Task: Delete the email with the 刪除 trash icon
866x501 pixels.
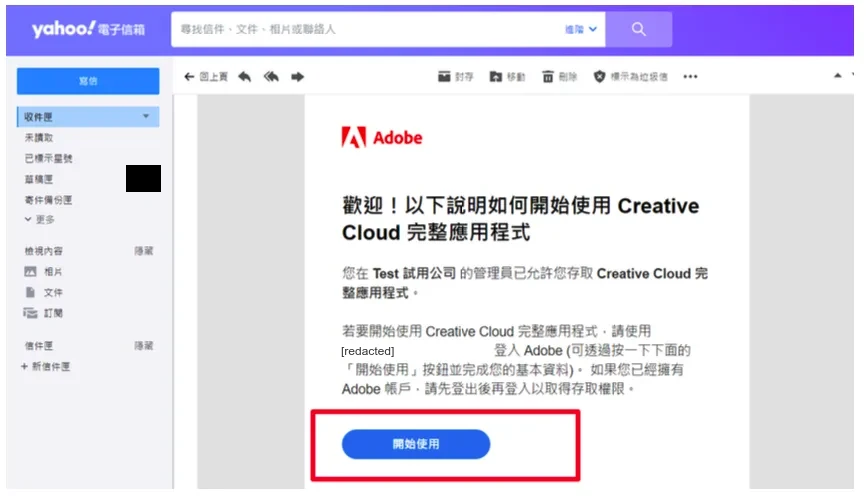Action: [x=547, y=77]
